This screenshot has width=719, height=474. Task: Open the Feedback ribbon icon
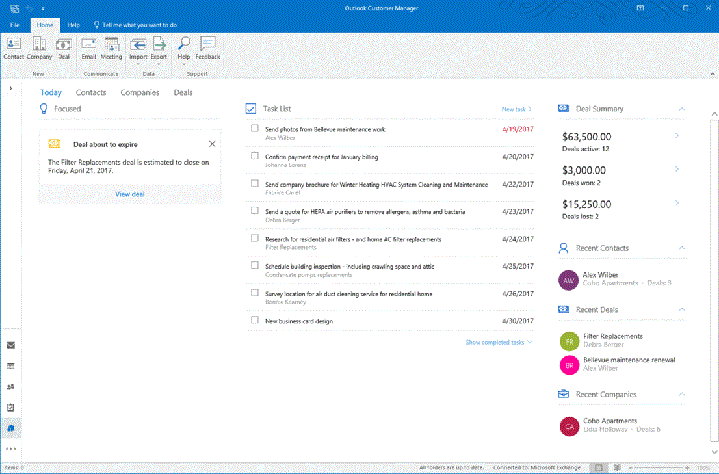pos(208,44)
